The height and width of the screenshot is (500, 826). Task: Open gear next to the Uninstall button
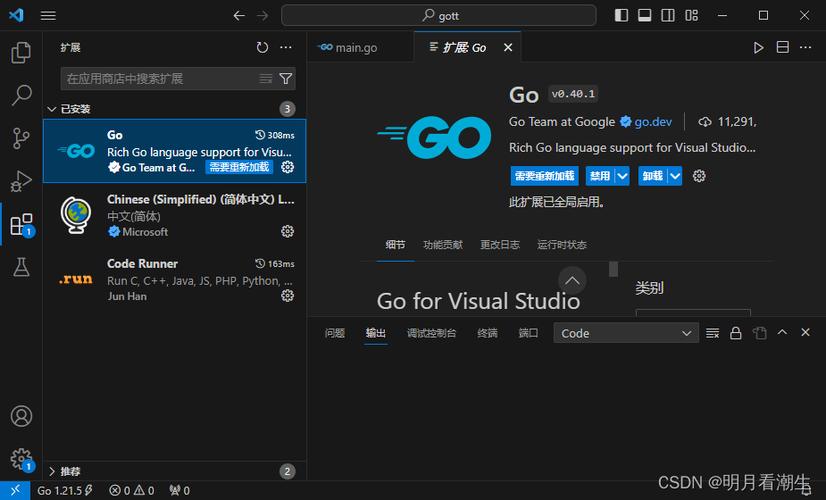[699, 176]
